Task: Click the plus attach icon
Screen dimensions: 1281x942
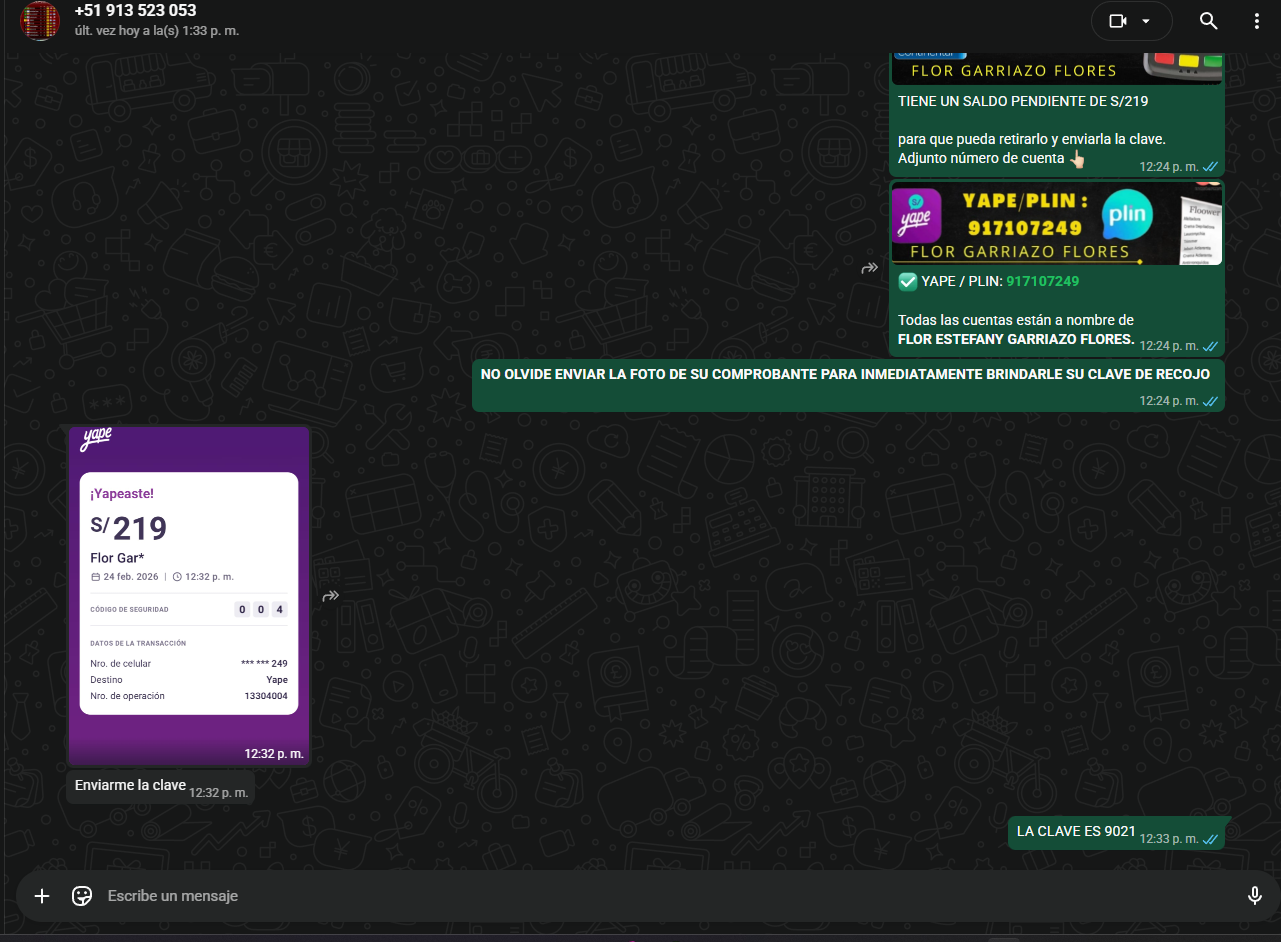Action: point(42,896)
